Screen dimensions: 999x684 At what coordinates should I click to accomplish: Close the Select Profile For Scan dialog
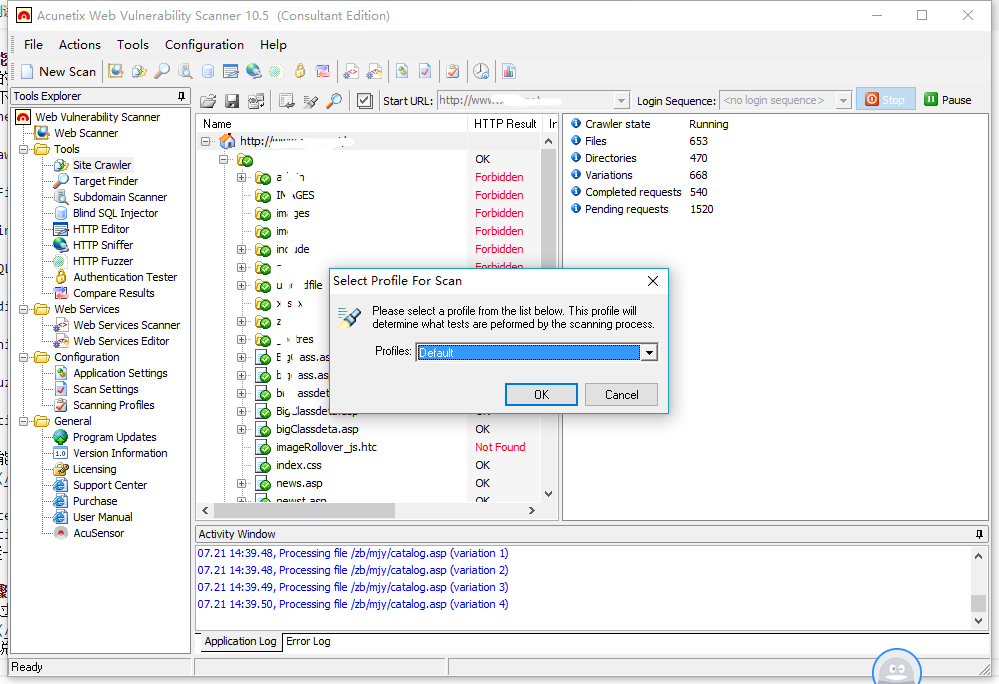652,281
